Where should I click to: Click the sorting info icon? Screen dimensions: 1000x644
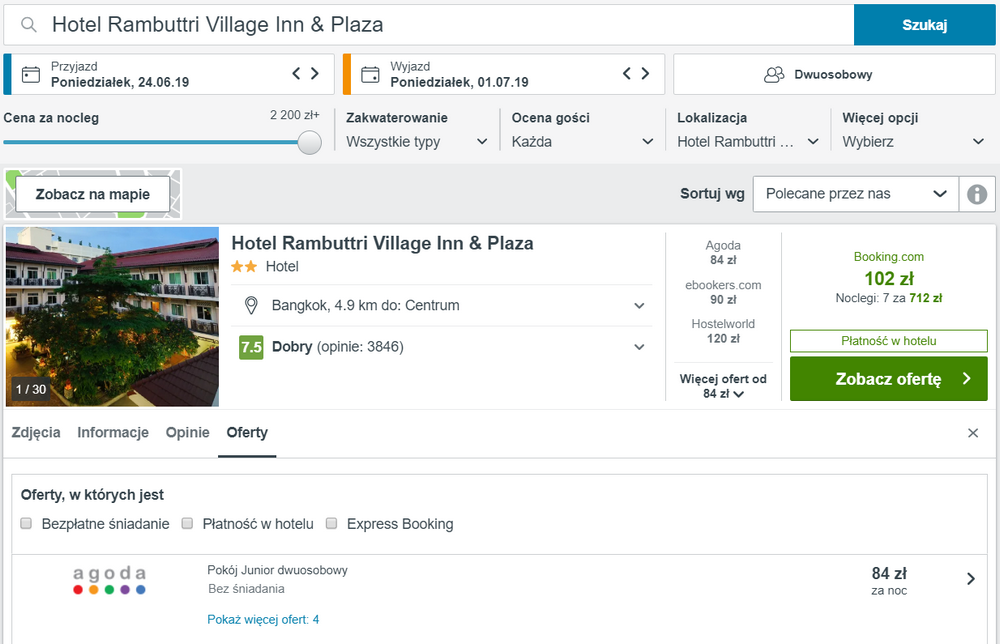click(x=976, y=194)
